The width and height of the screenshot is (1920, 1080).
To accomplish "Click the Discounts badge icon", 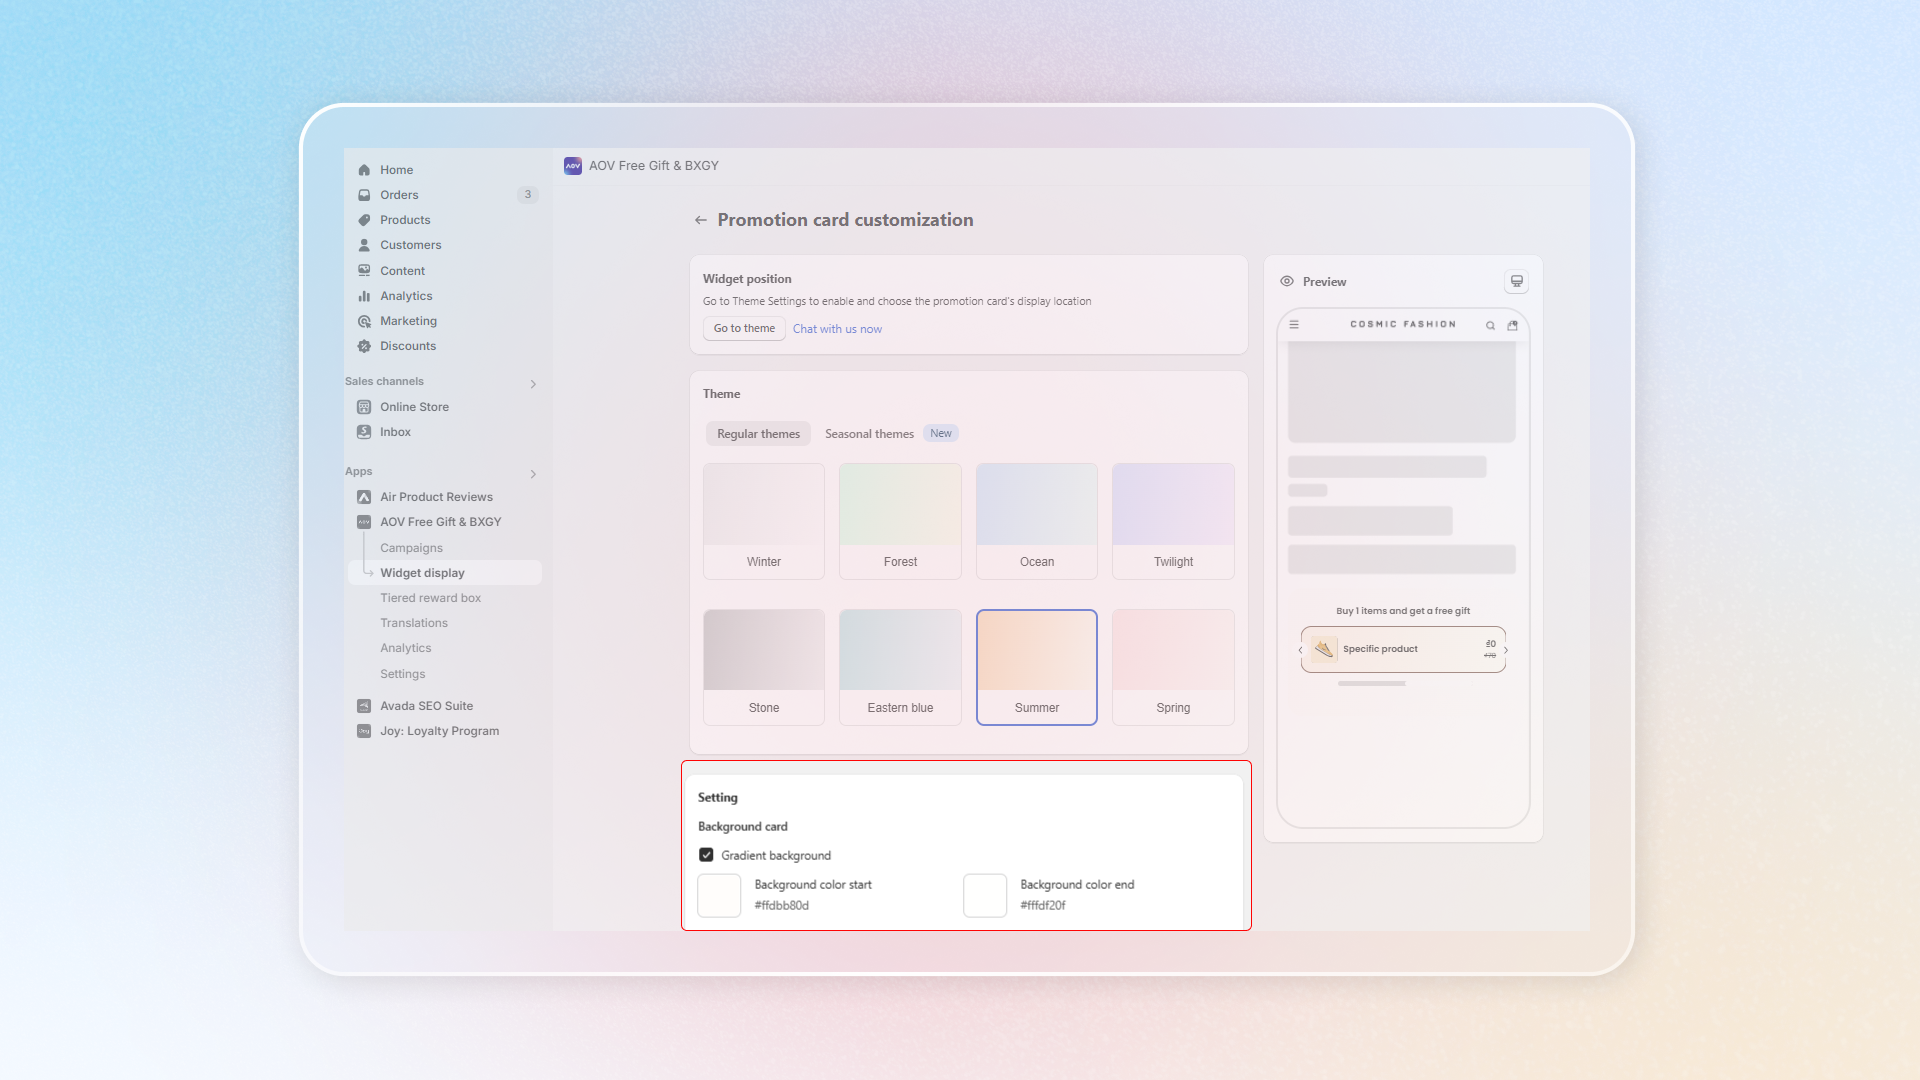I will [364, 346].
